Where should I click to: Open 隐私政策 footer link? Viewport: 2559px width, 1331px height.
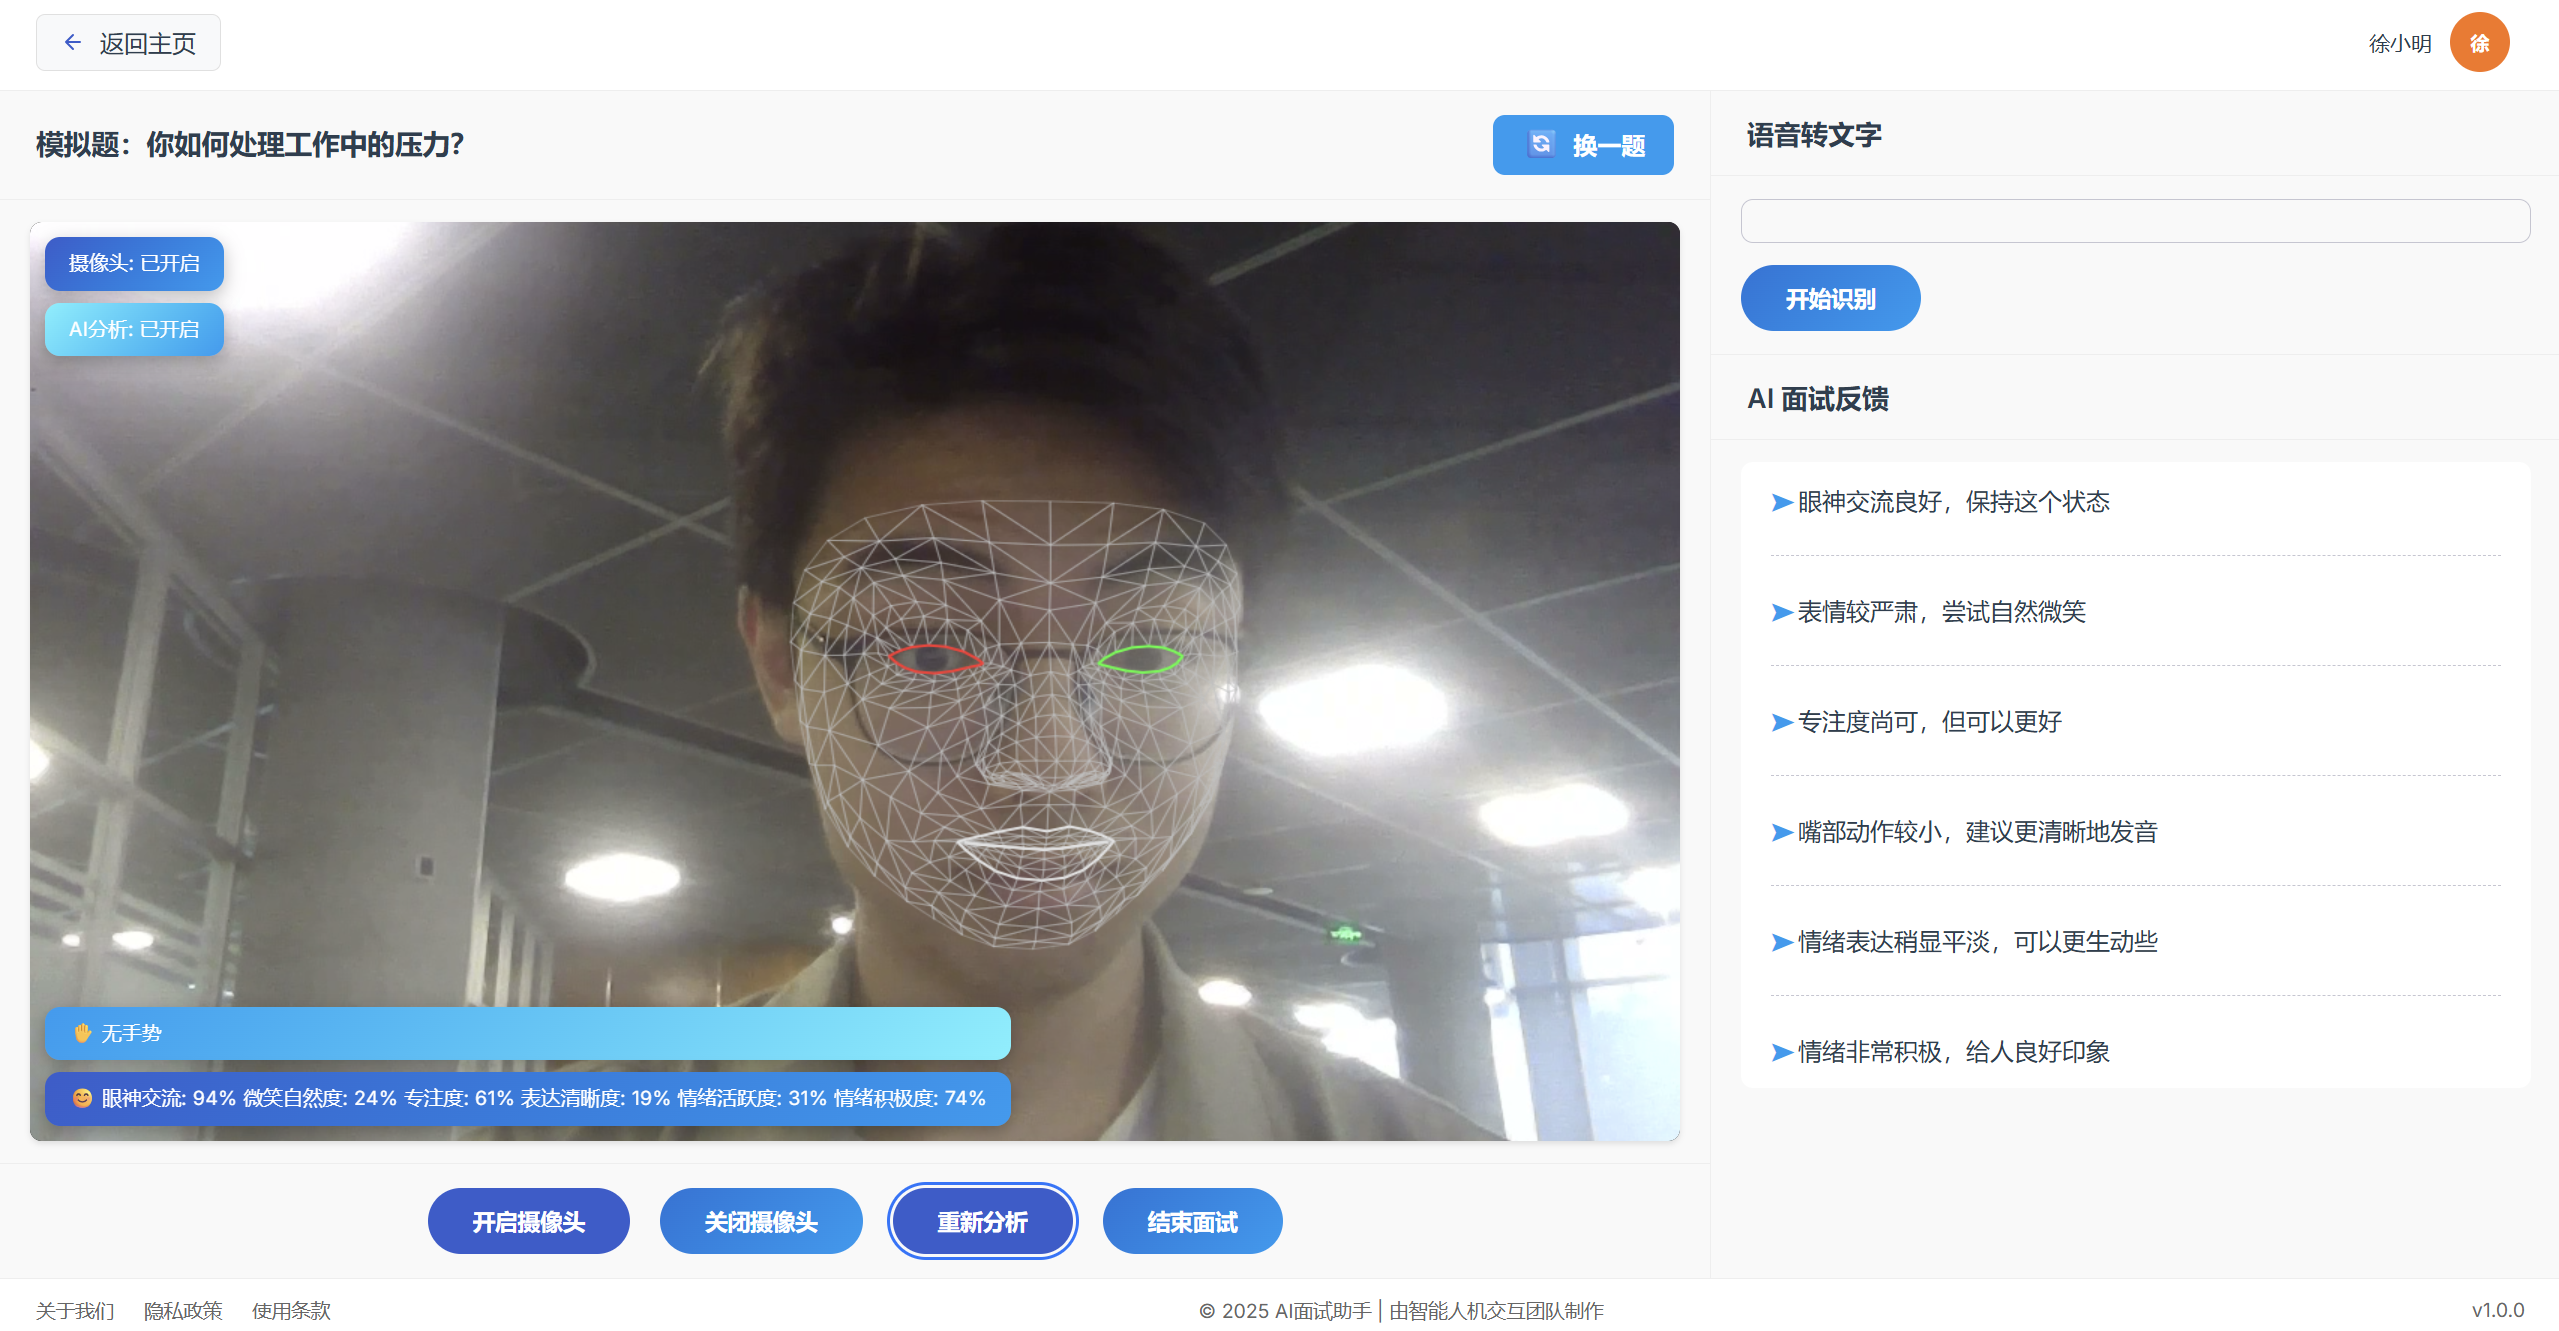coord(183,1310)
